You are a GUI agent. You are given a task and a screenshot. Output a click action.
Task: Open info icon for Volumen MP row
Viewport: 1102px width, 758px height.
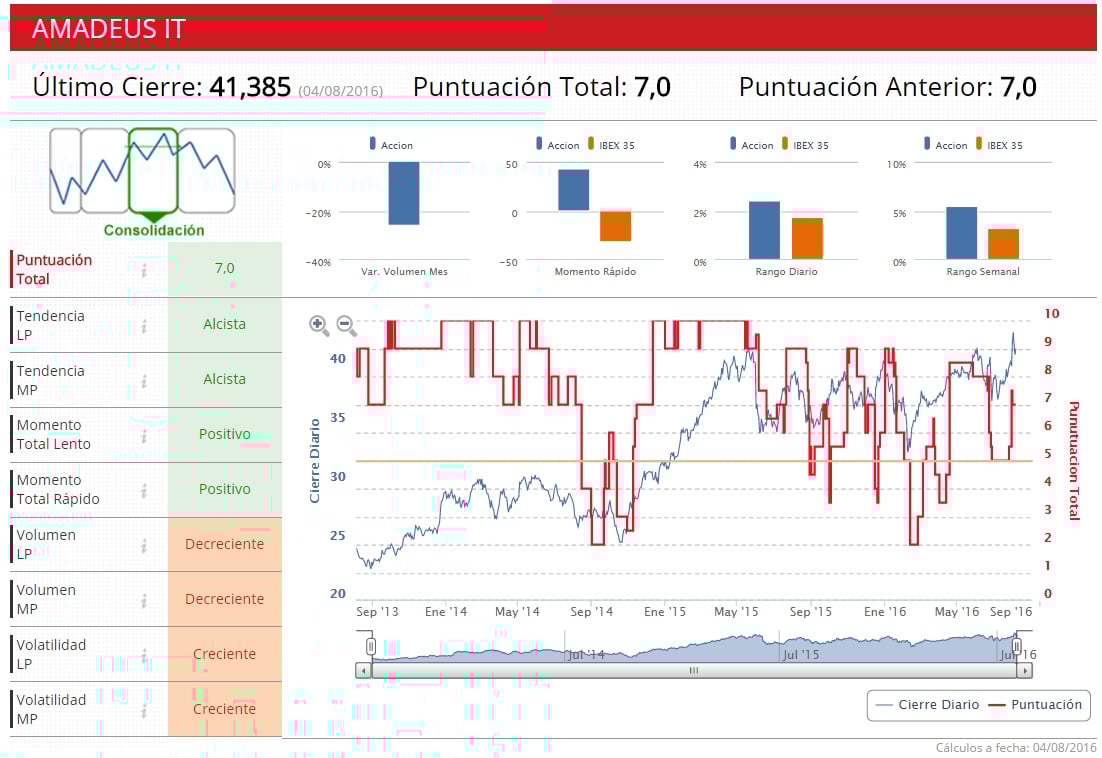(144, 600)
